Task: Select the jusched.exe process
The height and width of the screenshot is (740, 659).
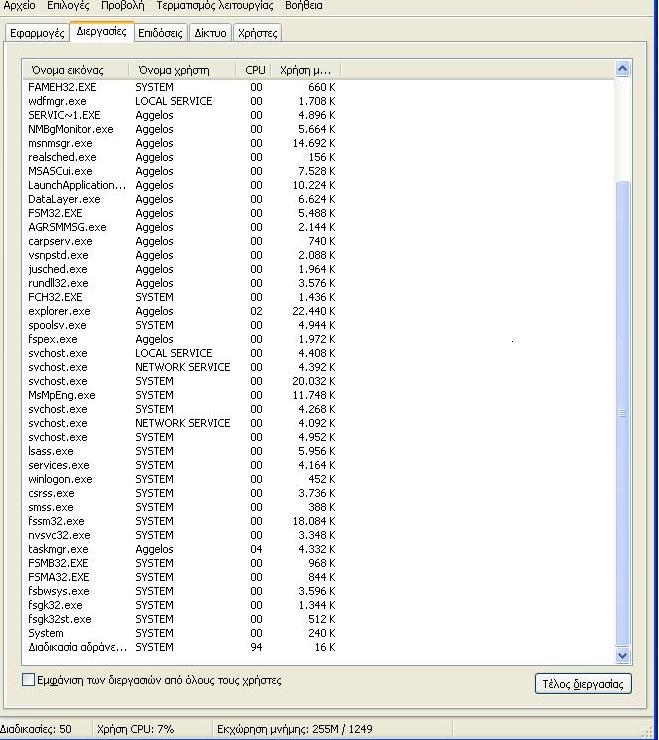Action: coord(181,269)
